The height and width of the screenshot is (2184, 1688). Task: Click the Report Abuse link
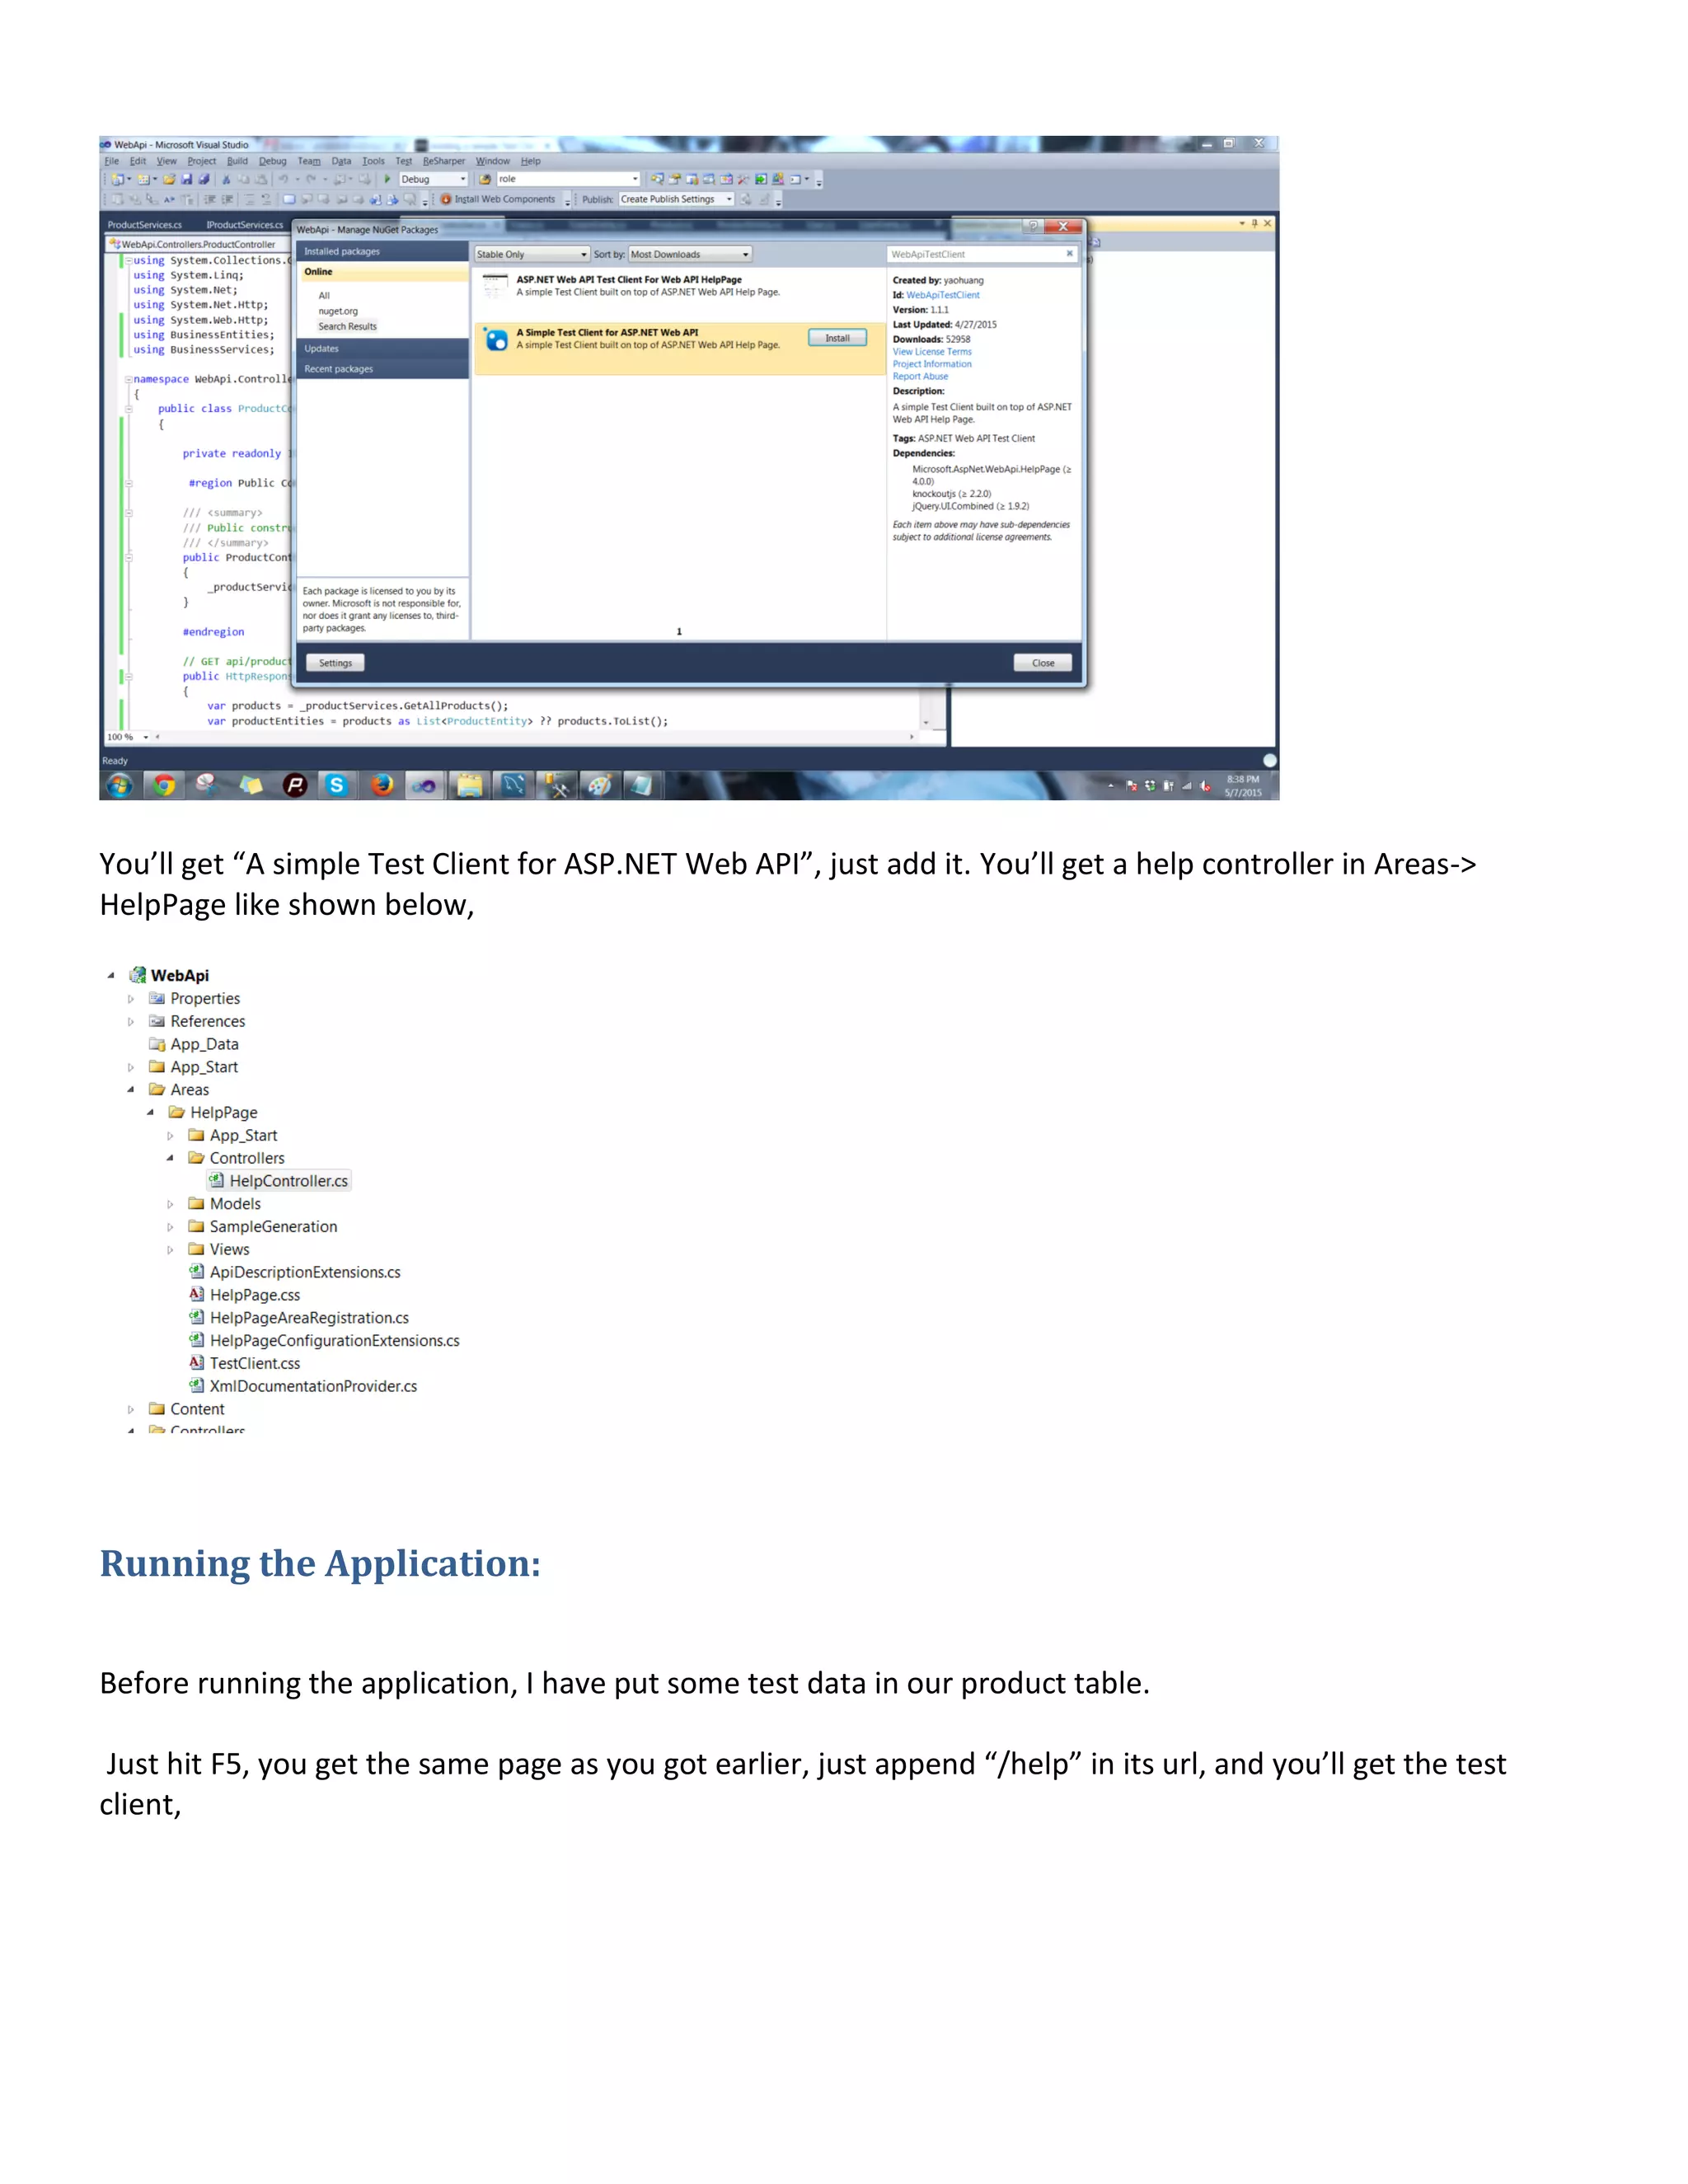(x=920, y=377)
